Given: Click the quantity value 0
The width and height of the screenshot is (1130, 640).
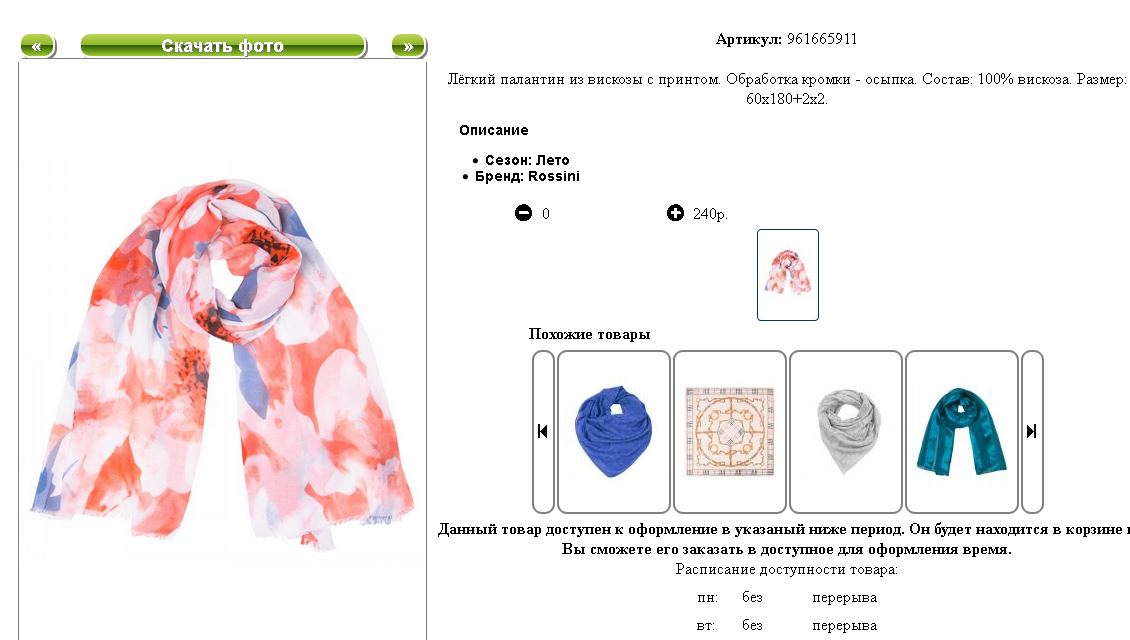Looking at the screenshot, I should [546, 214].
